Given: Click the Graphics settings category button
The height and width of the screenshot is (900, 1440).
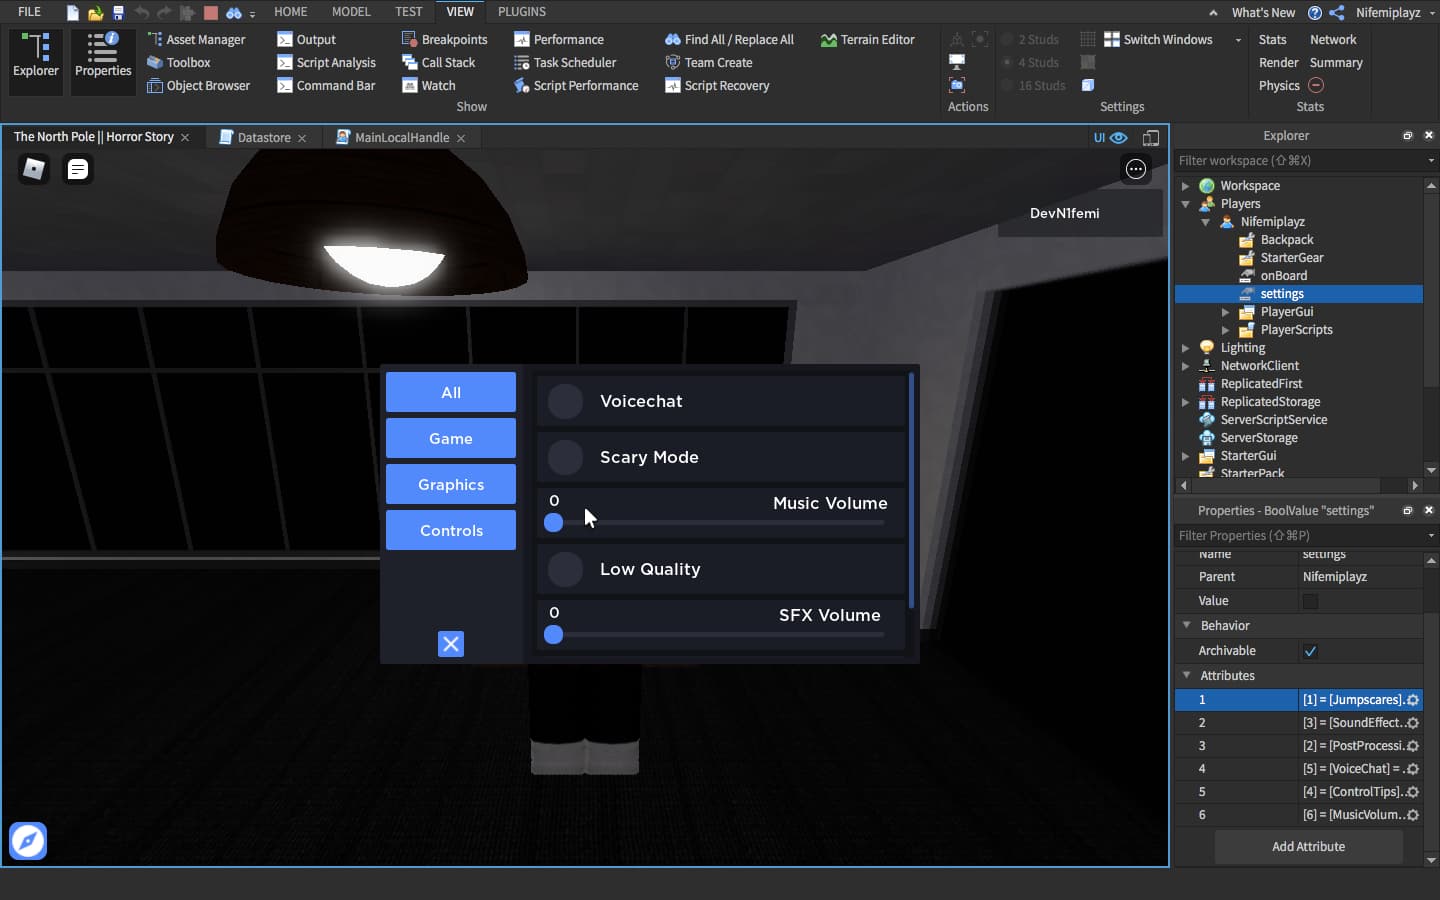Looking at the screenshot, I should coord(451,485).
